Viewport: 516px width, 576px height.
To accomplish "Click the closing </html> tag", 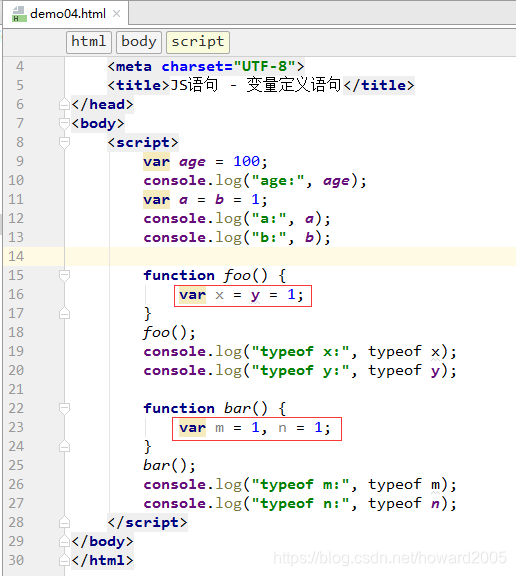I will tap(102, 561).
